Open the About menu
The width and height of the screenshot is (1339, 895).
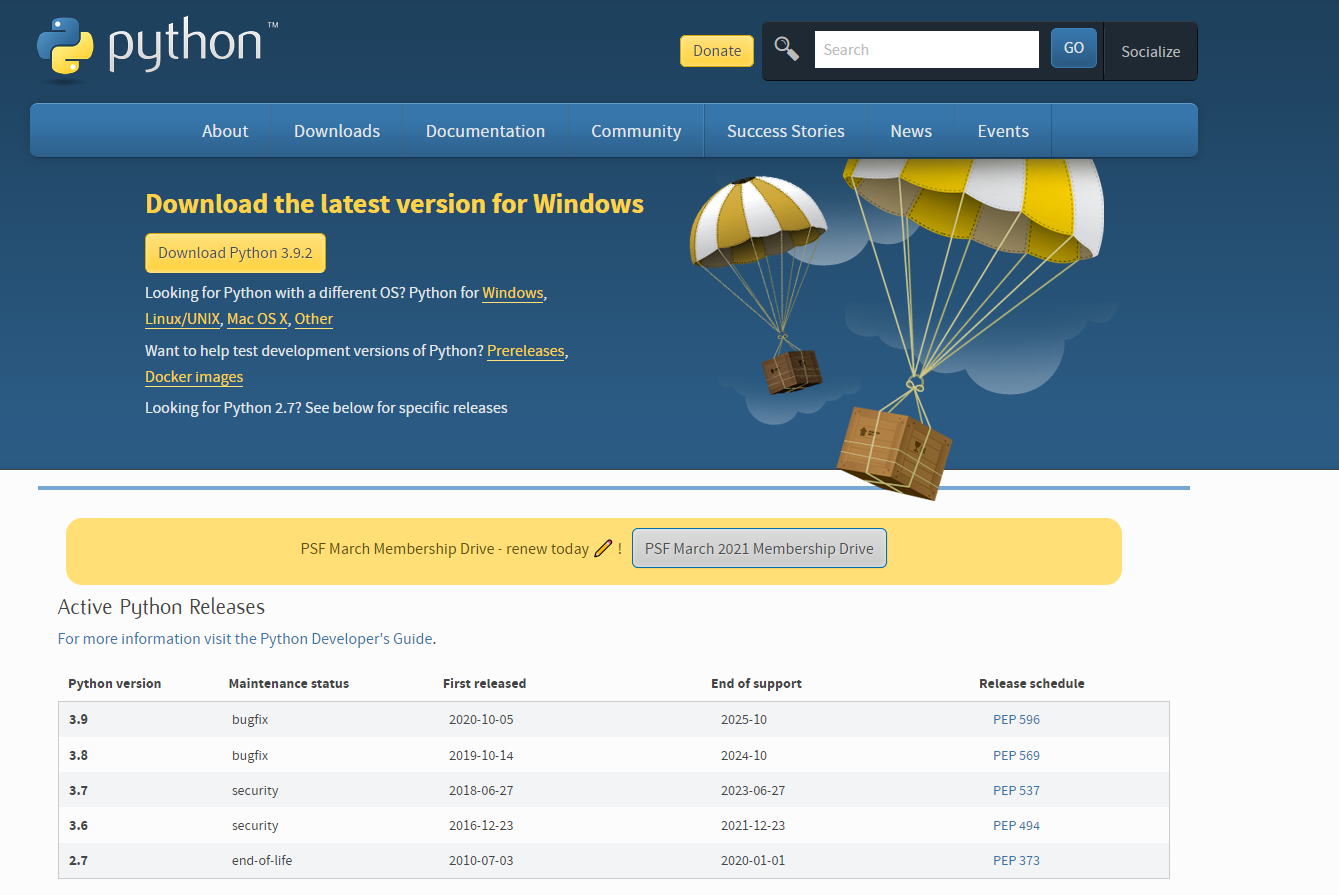click(225, 131)
